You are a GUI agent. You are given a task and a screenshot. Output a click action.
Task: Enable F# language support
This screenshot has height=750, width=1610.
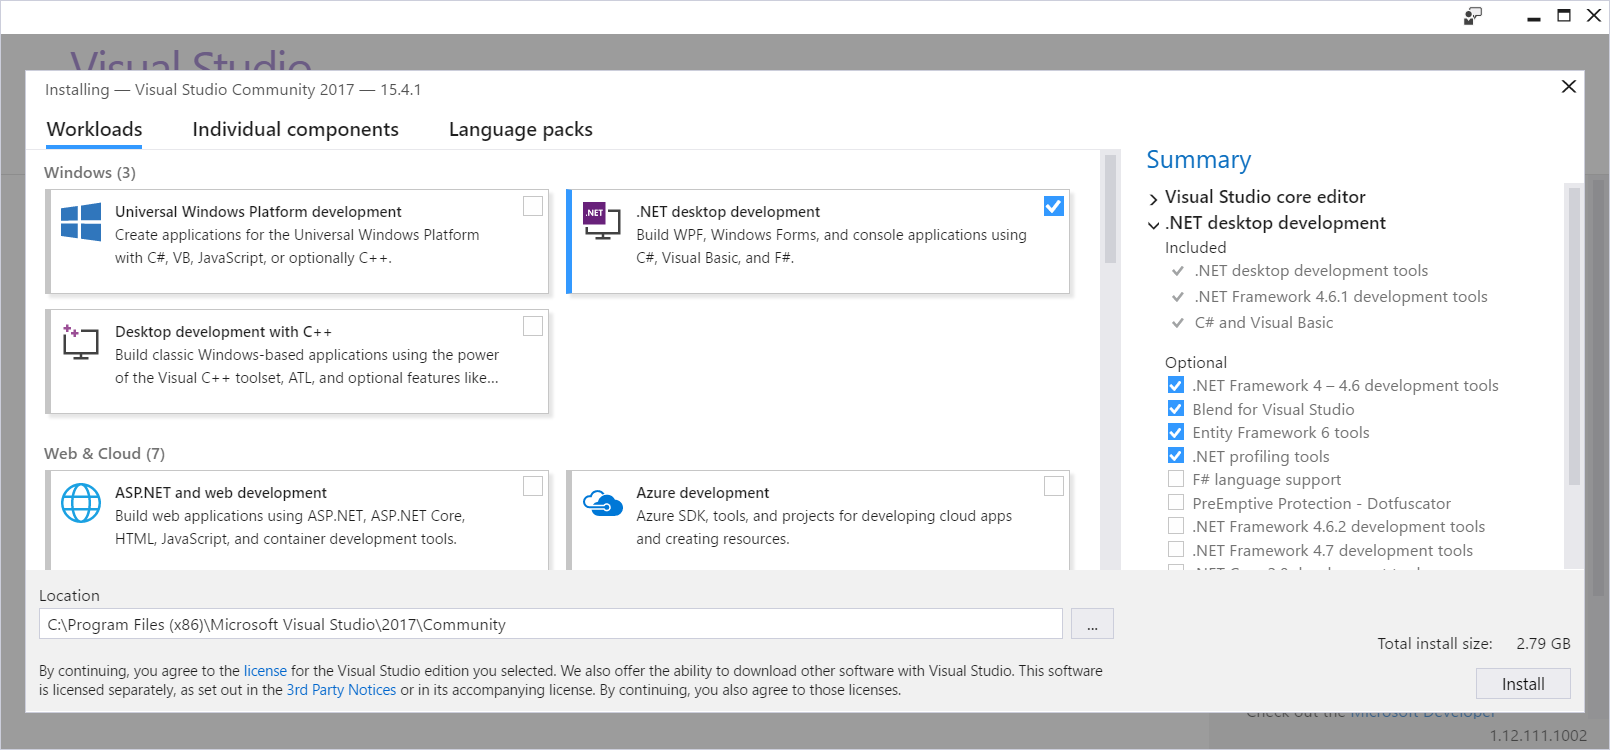[x=1176, y=479]
